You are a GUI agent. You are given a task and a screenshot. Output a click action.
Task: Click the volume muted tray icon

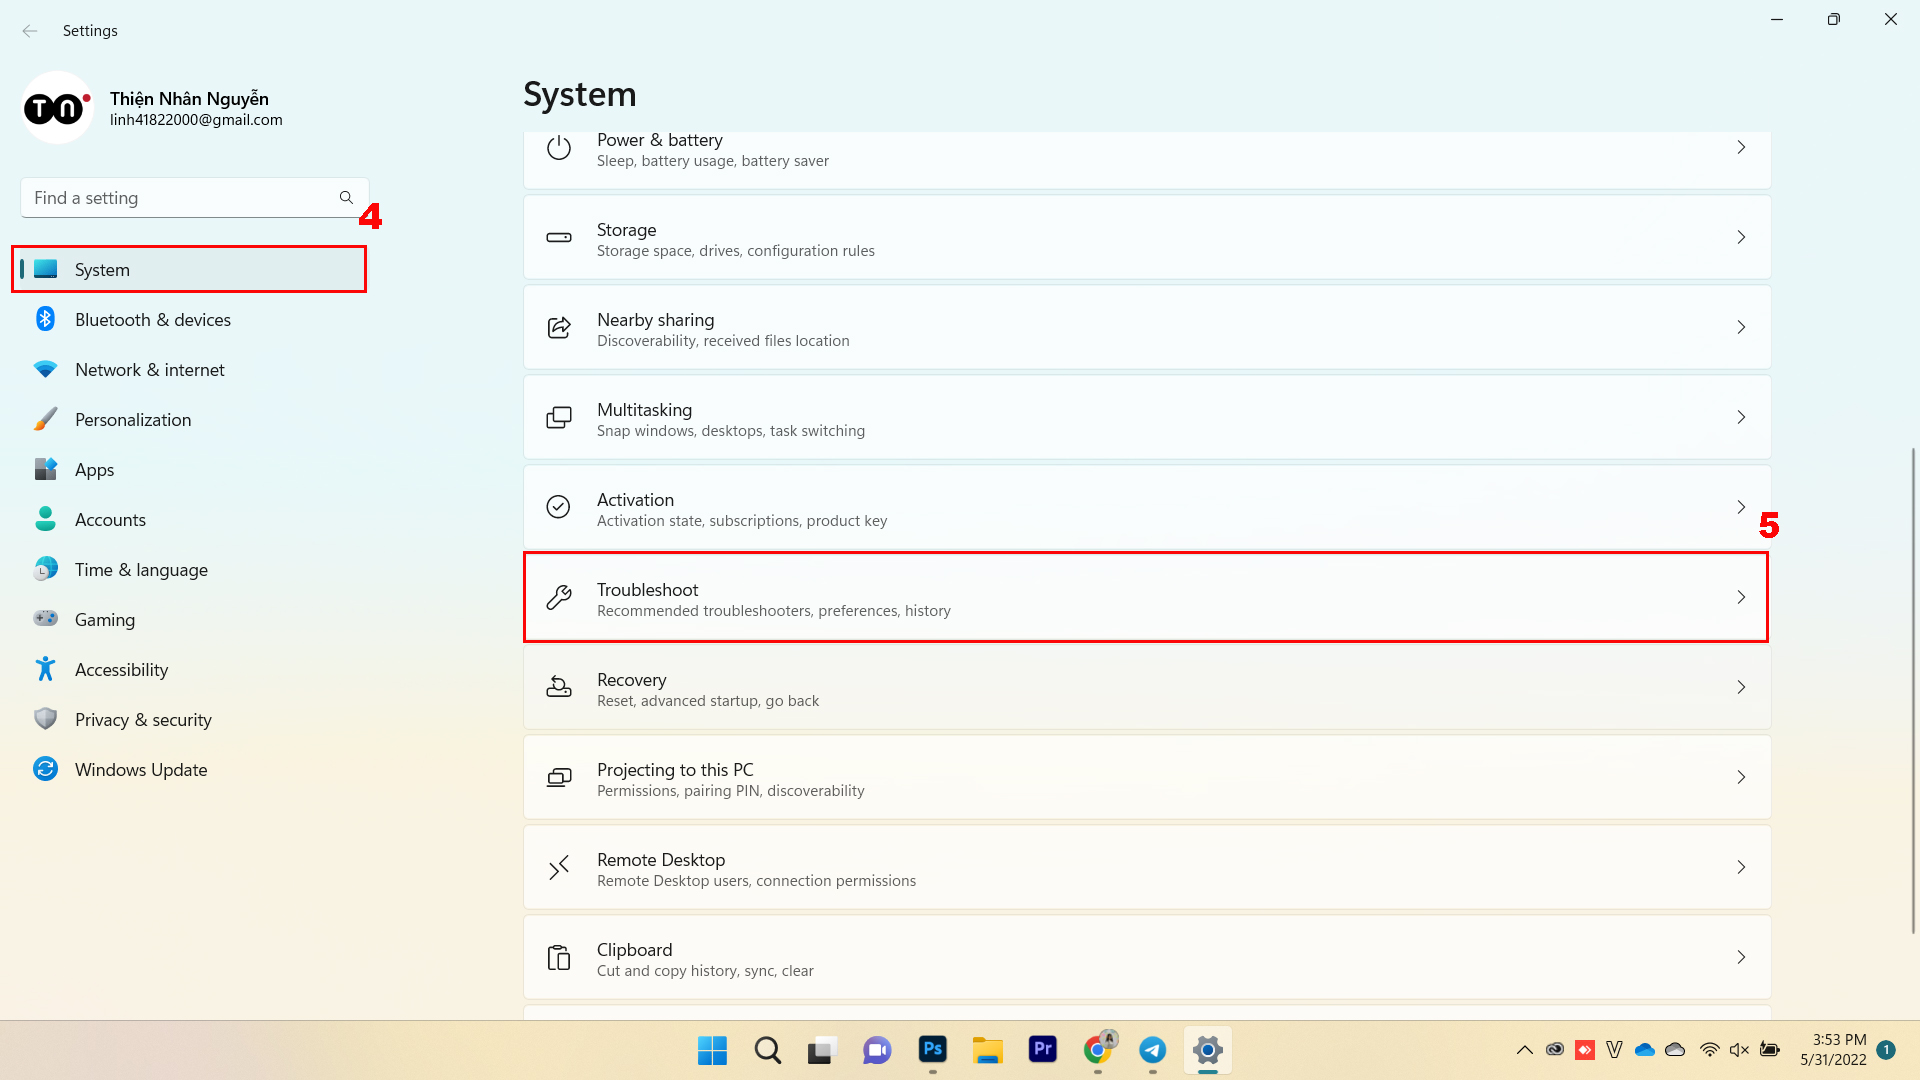(x=1739, y=1050)
